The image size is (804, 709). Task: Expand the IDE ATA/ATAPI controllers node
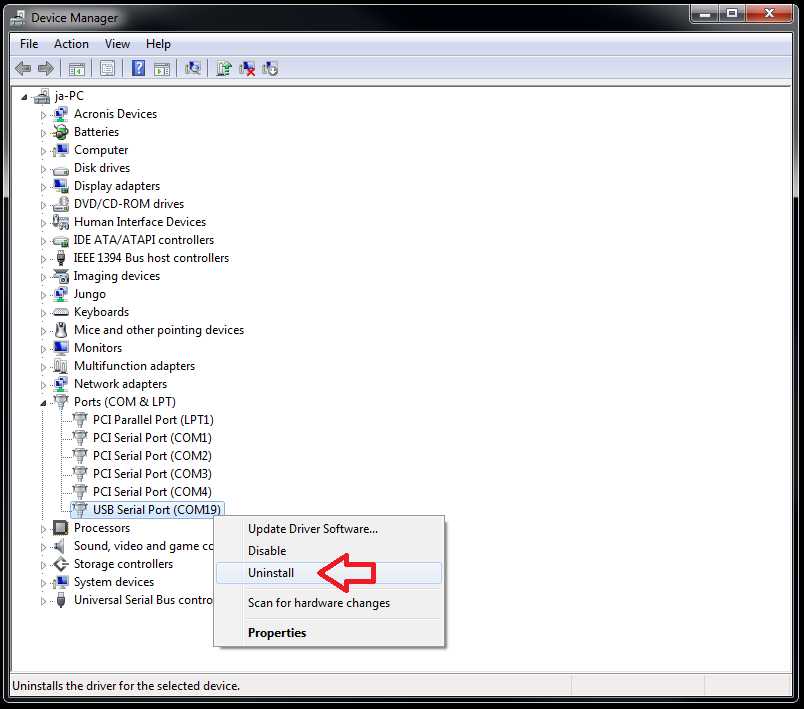[x=43, y=240]
